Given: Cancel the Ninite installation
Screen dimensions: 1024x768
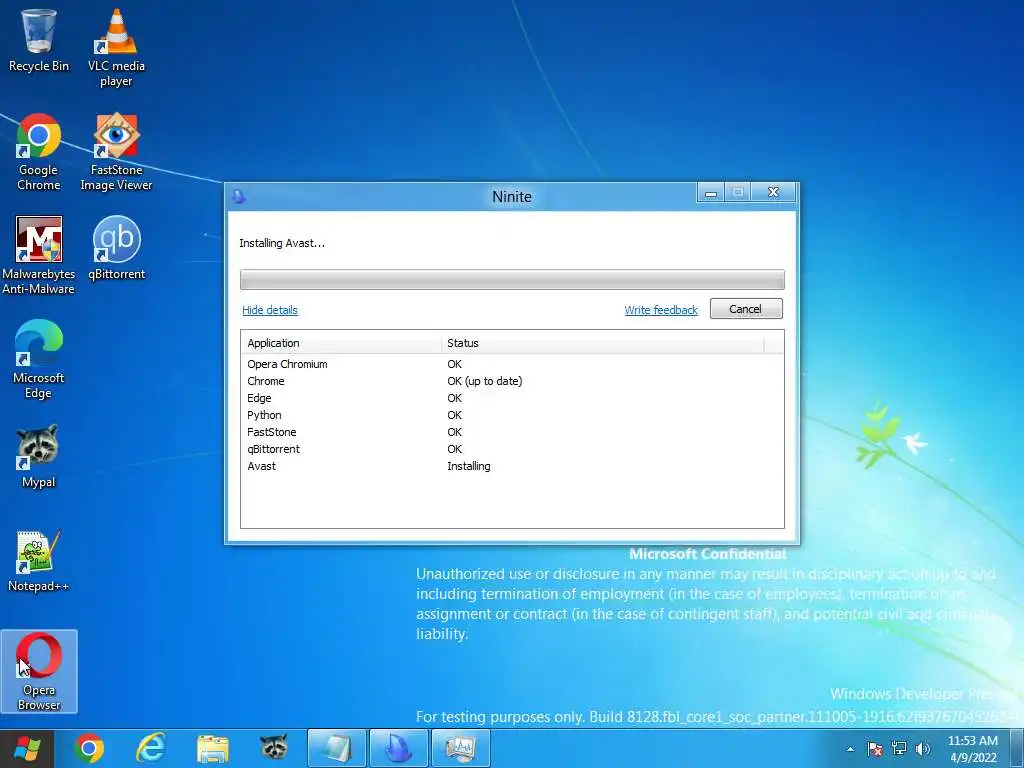Looking at the screenshot, I should click(x=746, y=309).
